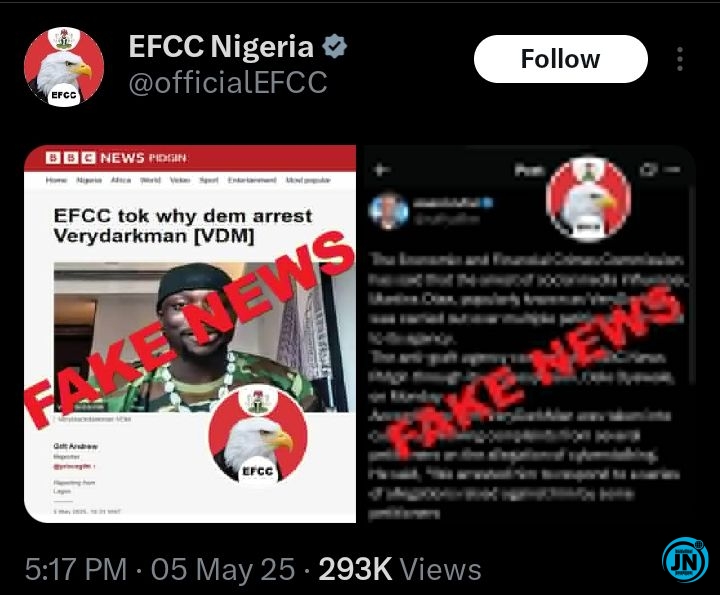Click the 293K Views count
720x595 pixels.
pyautogui.click(x=400, y=569)
